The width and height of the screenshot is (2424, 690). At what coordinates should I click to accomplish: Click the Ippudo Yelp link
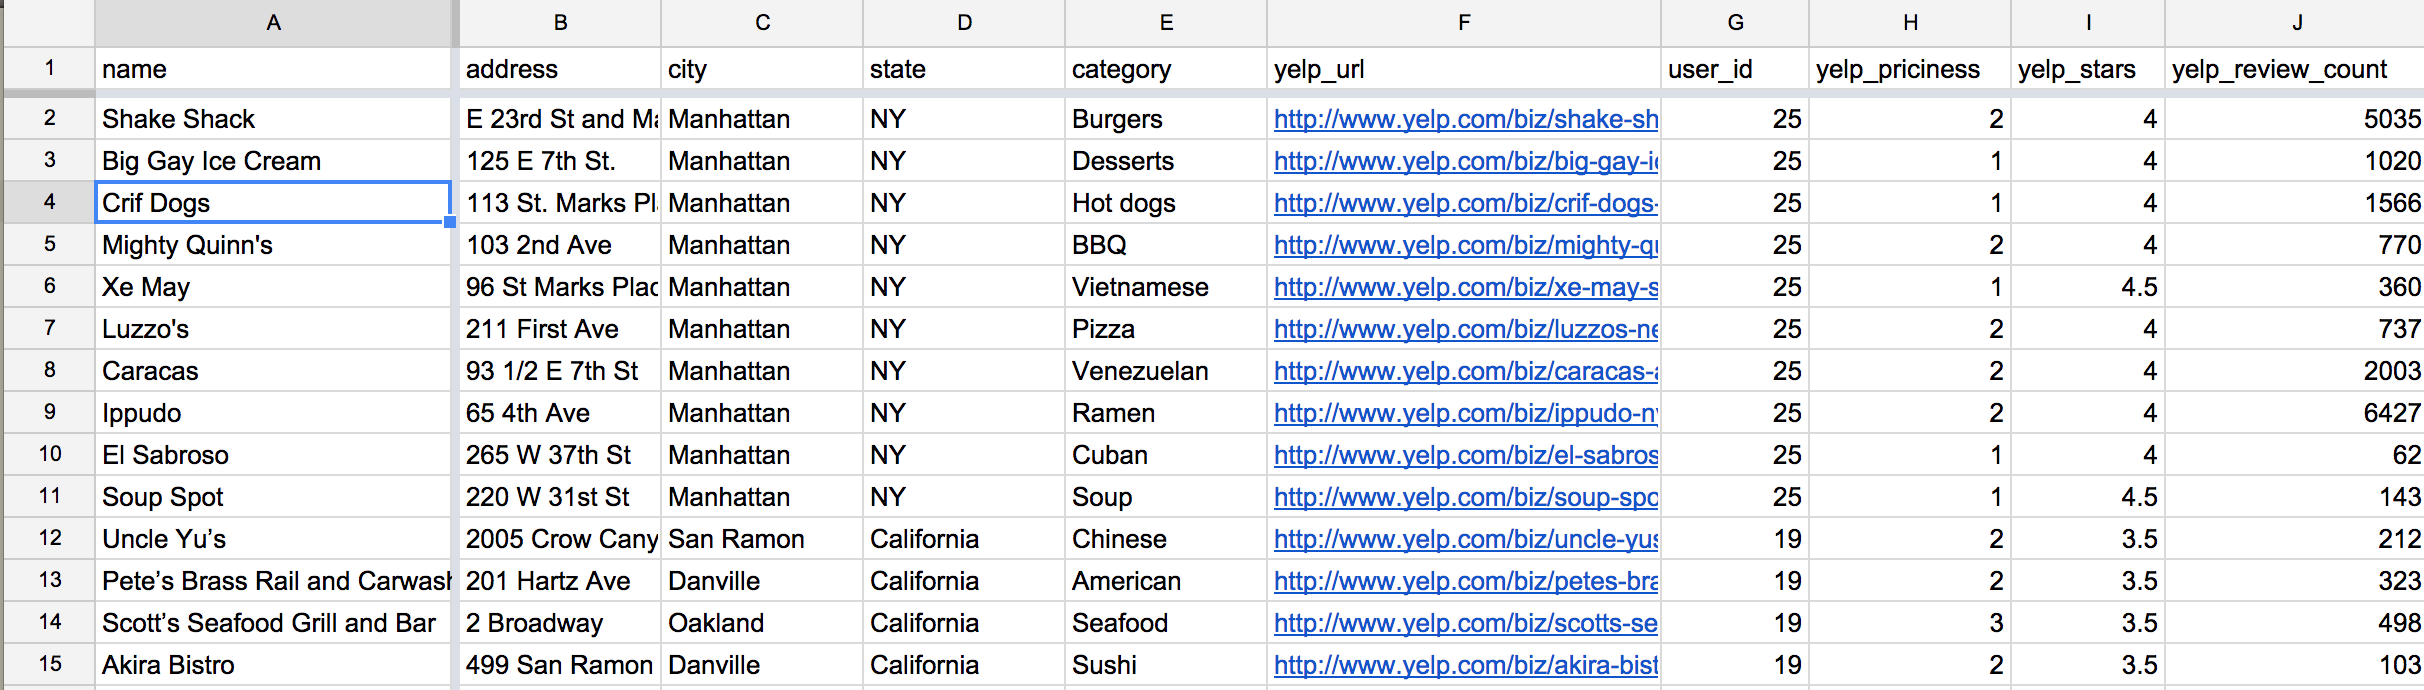point(1465,413)
